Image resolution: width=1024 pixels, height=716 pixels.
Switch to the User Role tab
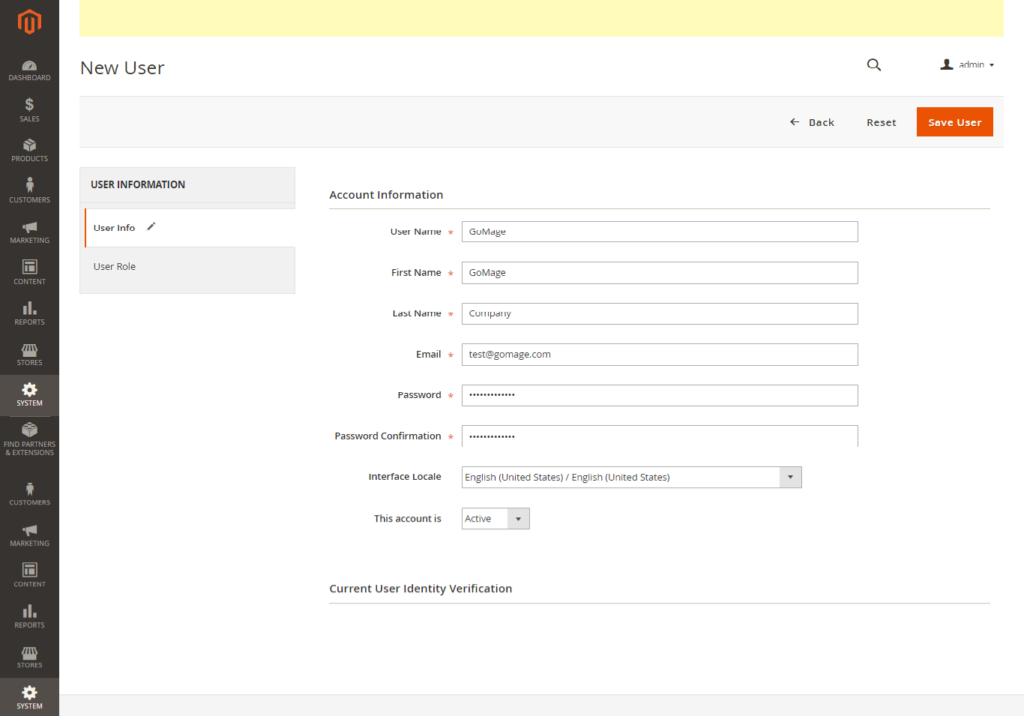pyautogui.click(x=187, y=267)
